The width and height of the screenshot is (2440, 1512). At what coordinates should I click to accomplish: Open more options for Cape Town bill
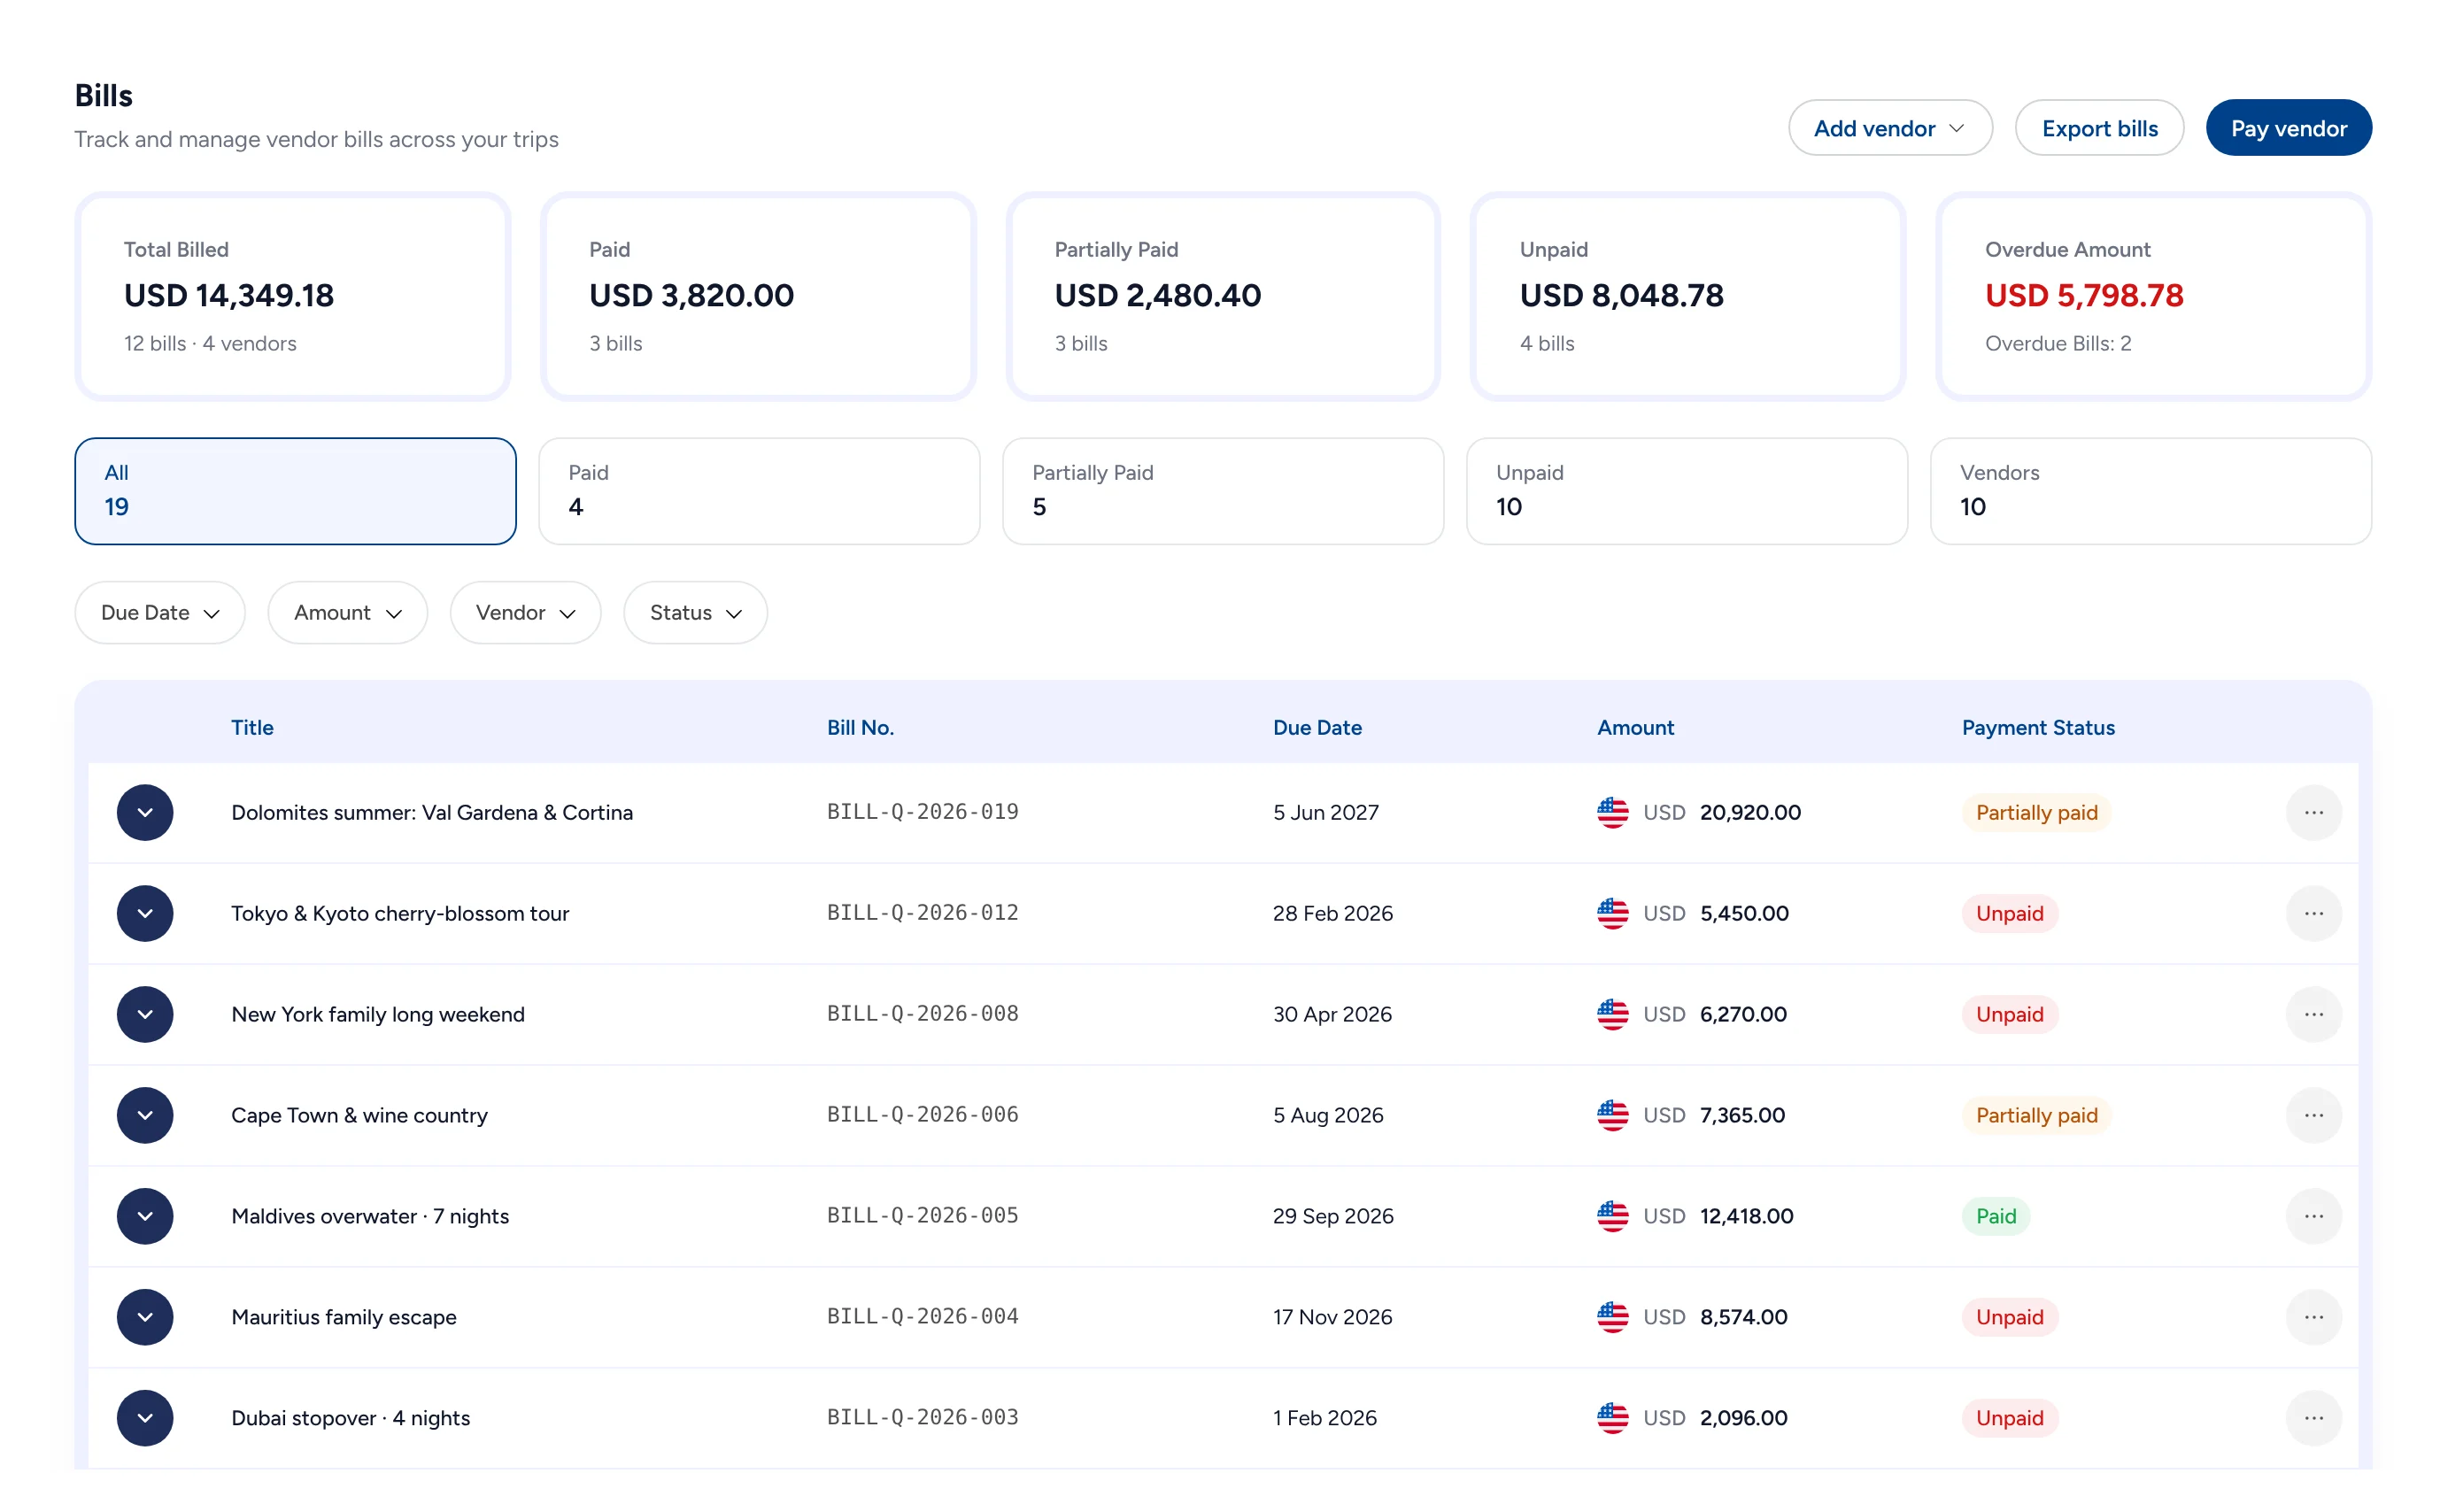point(2313,1115)
